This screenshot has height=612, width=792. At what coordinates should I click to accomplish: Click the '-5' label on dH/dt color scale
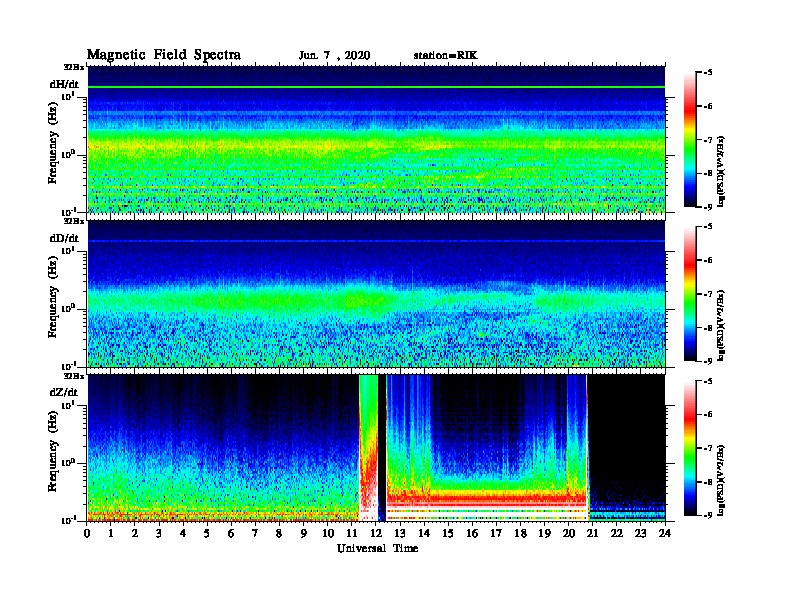click(x=707, y=73)
